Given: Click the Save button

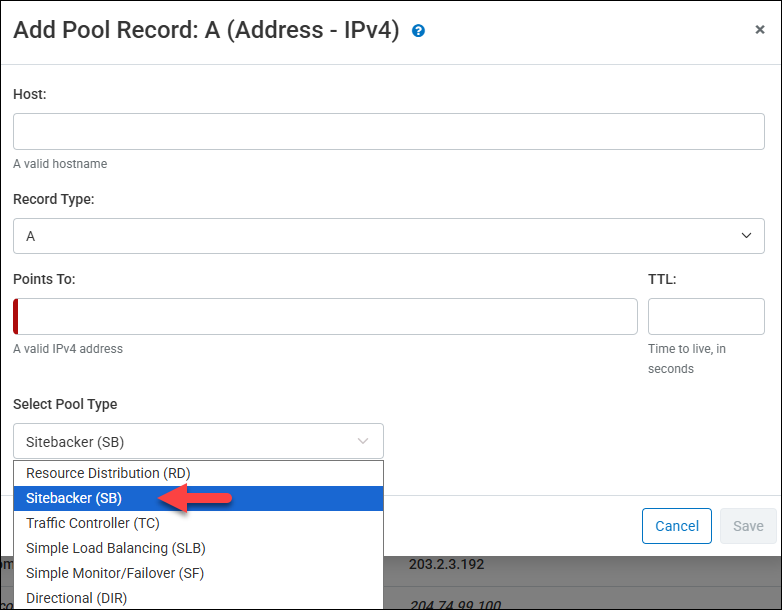Looking at the screenshot, I should [x=747, y=526].
